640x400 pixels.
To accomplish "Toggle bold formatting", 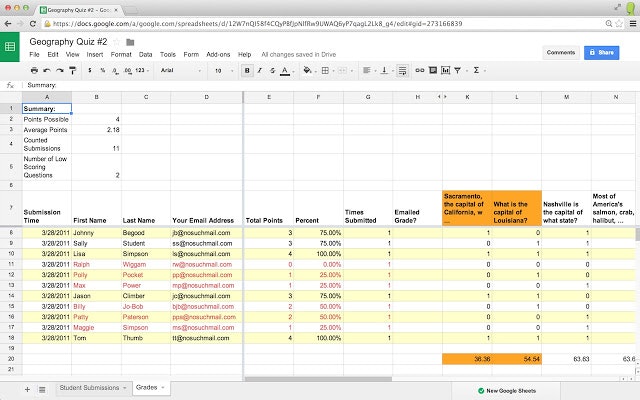I will pyautogui.click(x=247, y=71).
